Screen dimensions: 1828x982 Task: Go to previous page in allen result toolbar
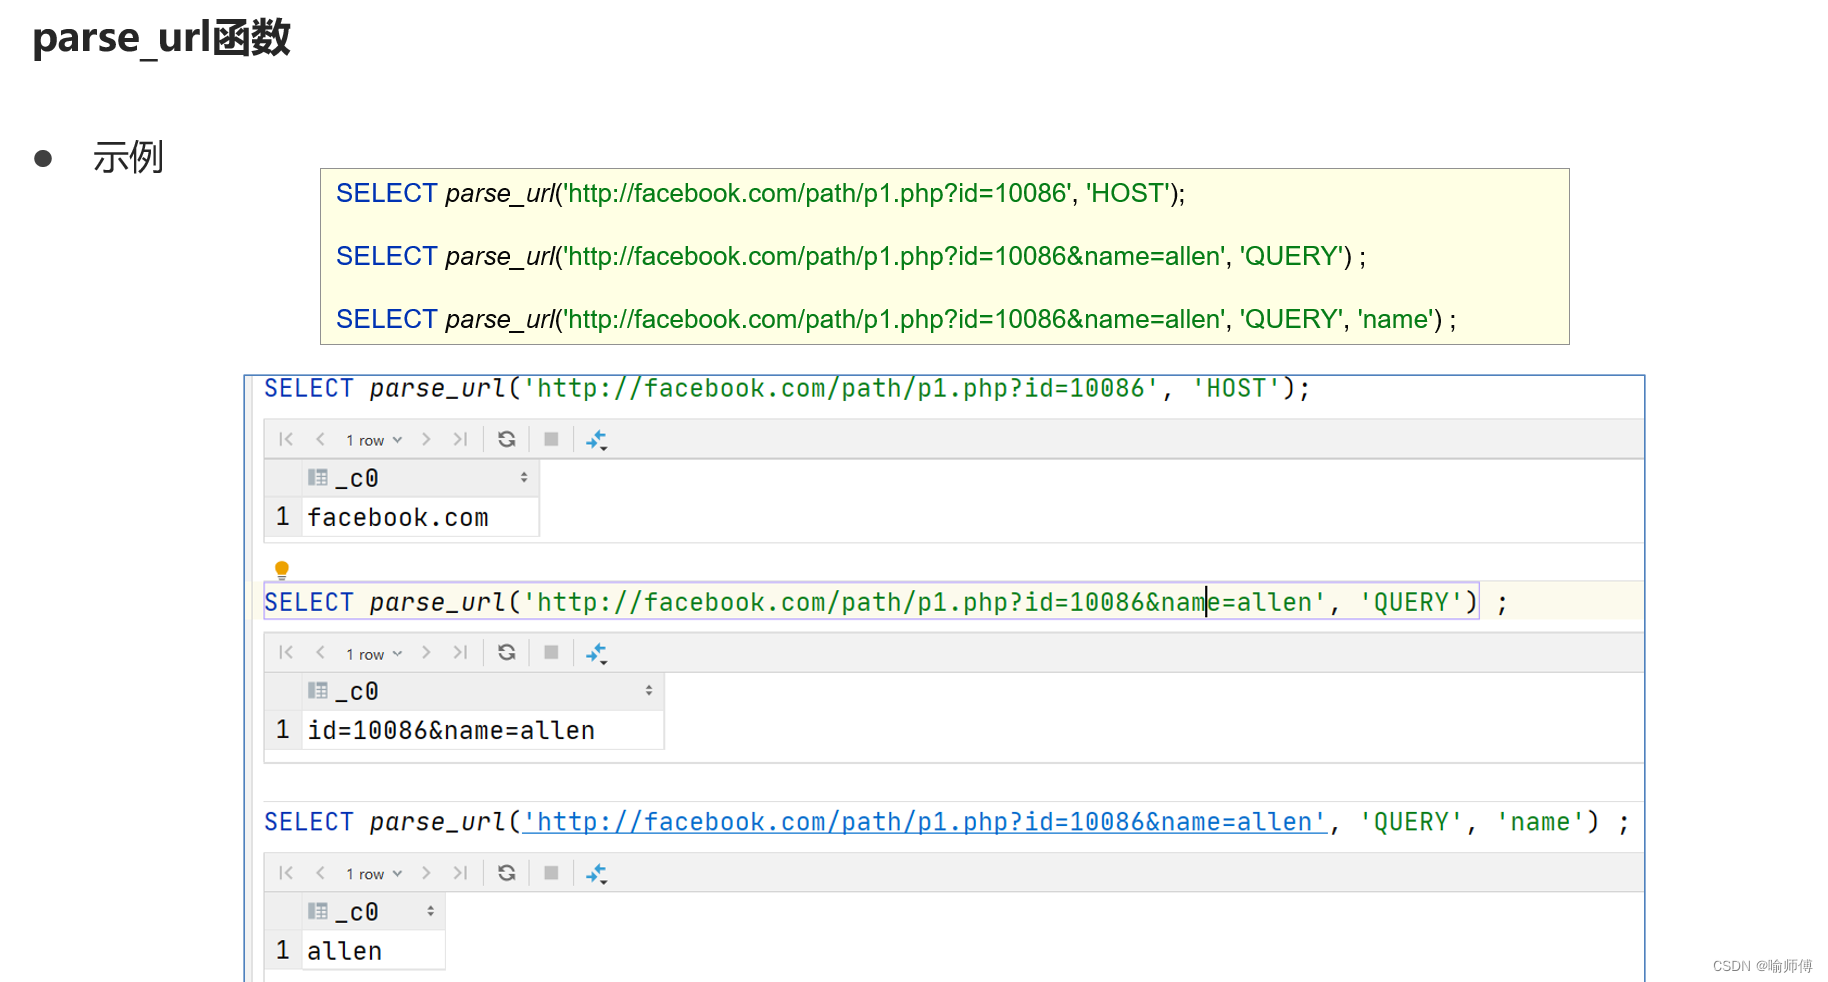click(320, 873)
